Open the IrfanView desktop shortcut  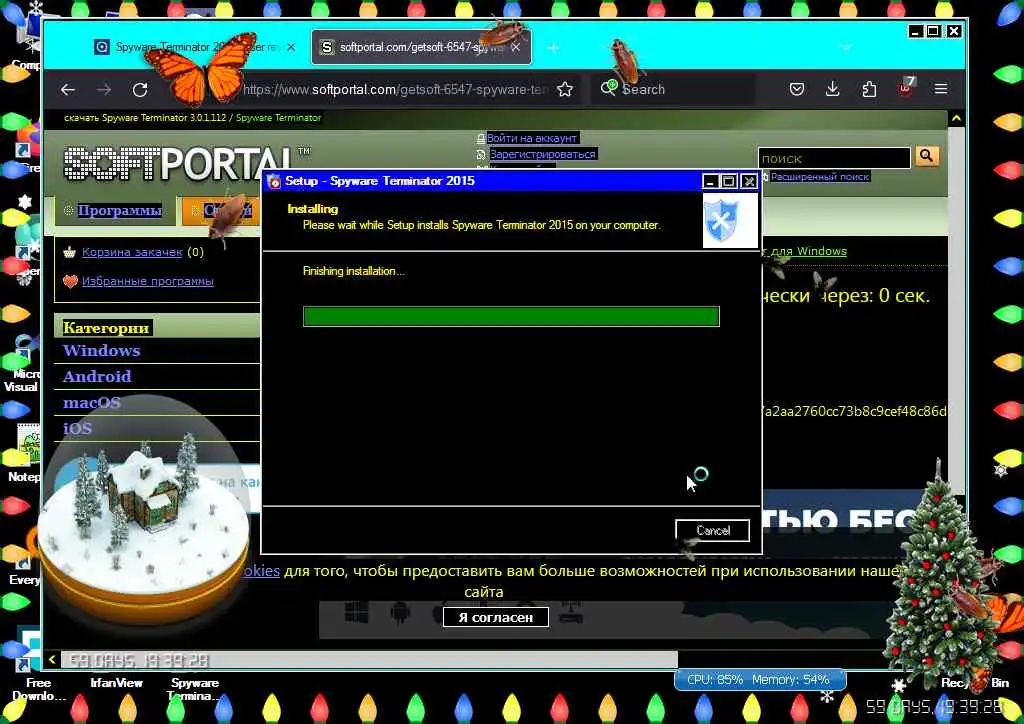tap(116, 683)
